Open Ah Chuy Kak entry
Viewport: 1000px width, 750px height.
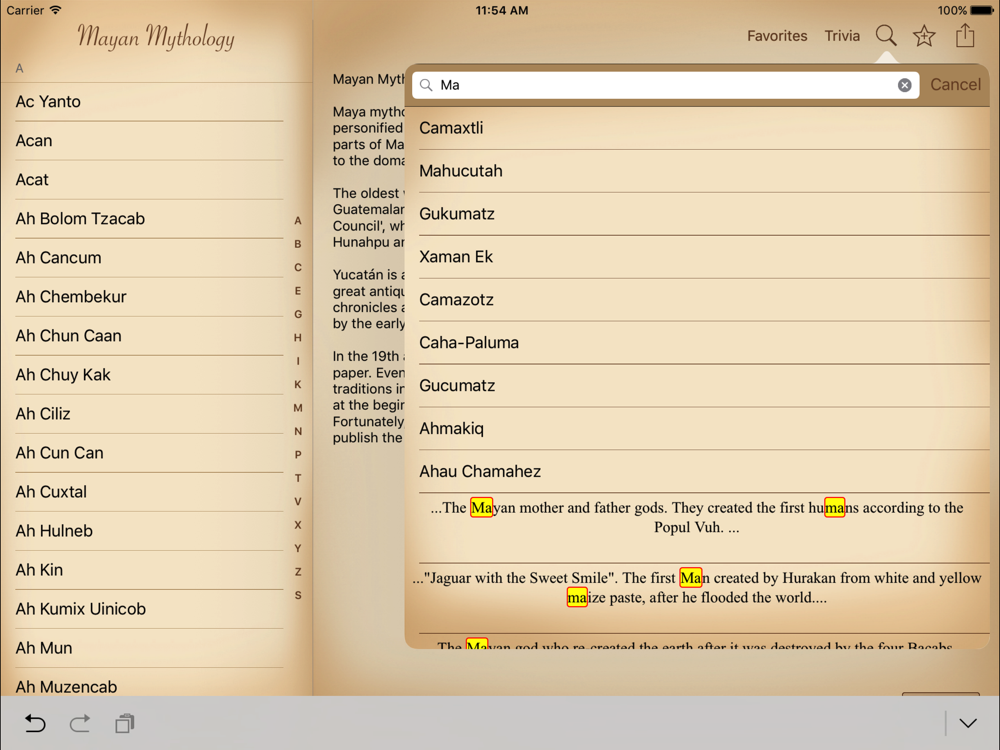click(x=149, y=375)
